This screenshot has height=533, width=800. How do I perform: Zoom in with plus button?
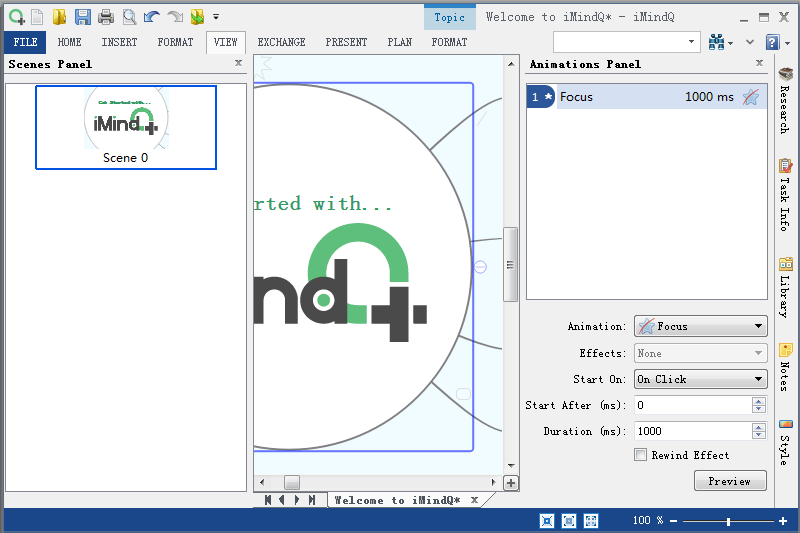tap(783, 521)
